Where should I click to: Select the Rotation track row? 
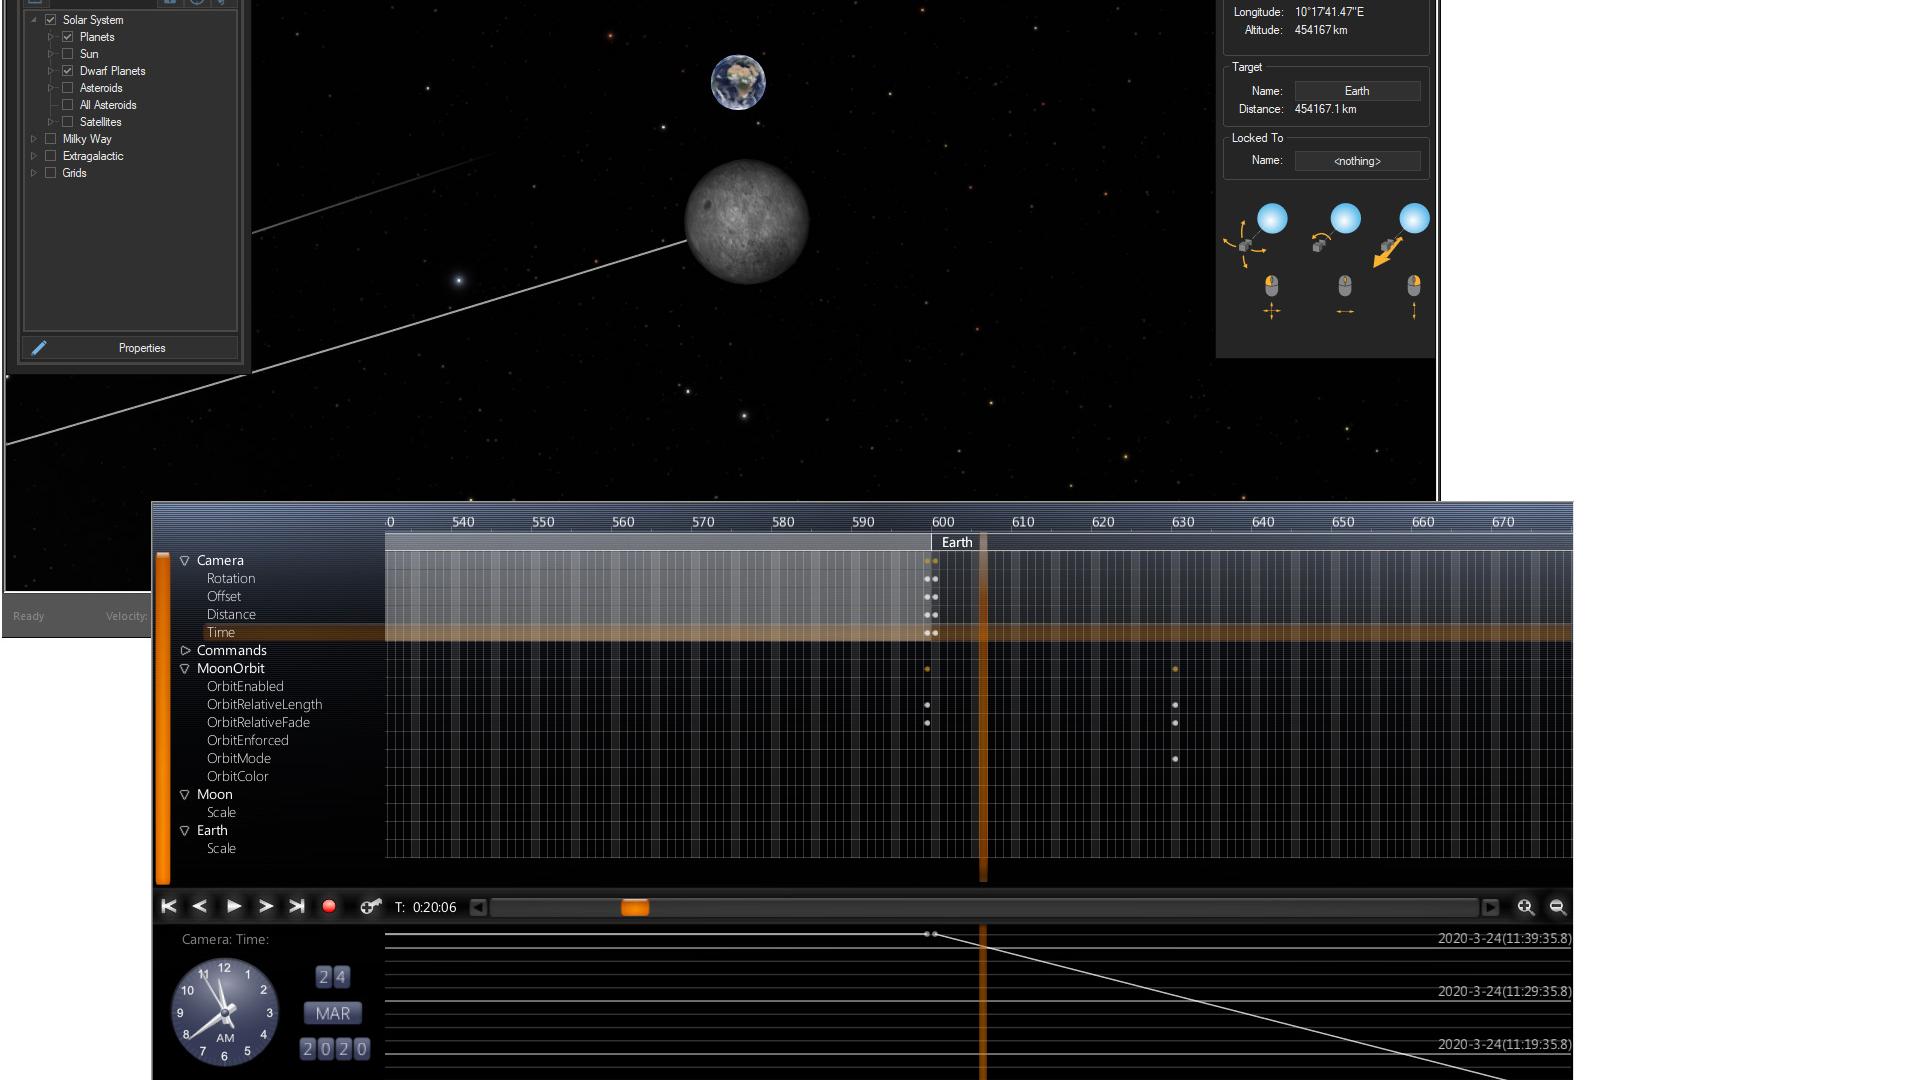[231, 579]
